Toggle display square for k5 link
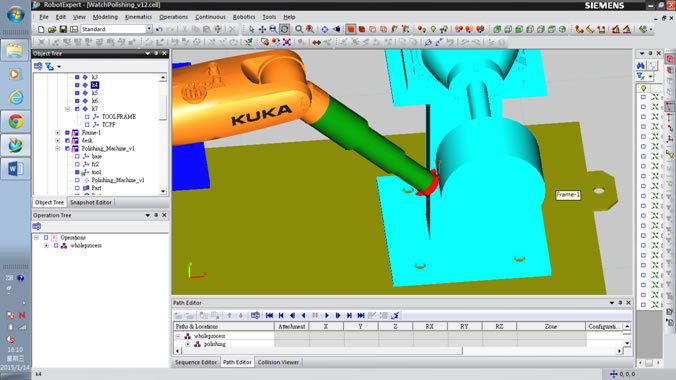This screenshot has height=380, width=676. click(77, 93)
